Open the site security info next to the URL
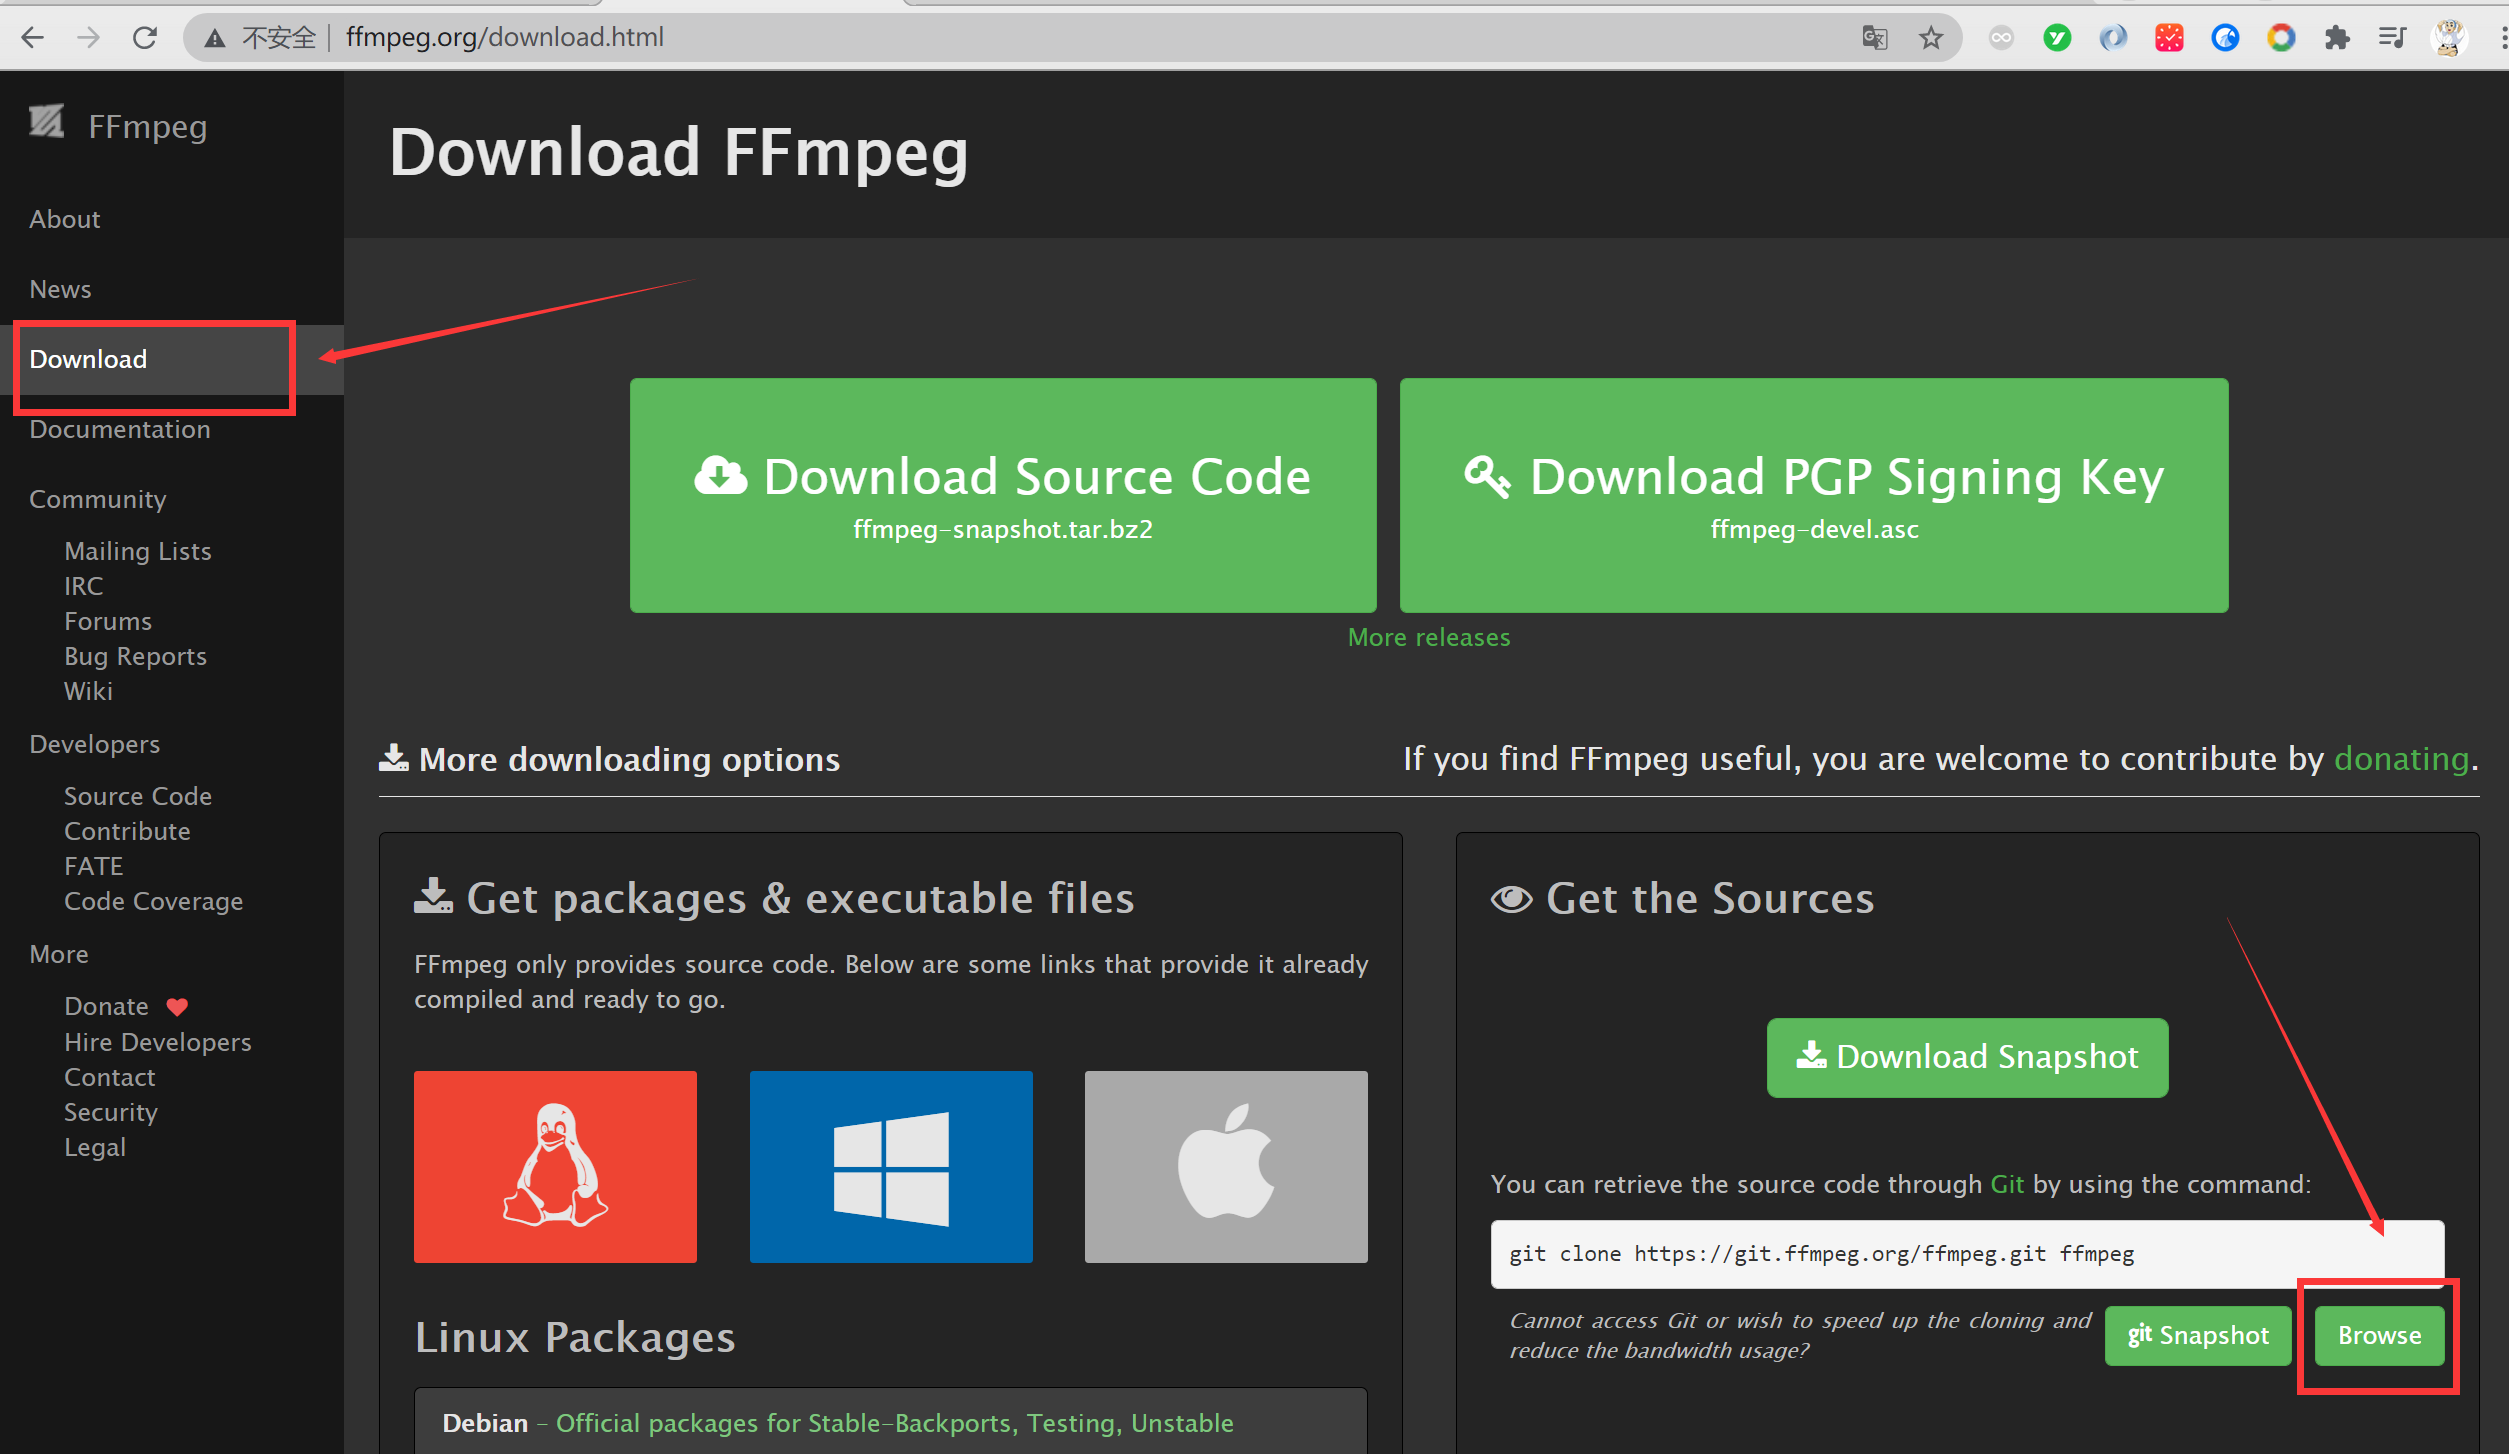 pyautogui.click(x=214, y=37)
